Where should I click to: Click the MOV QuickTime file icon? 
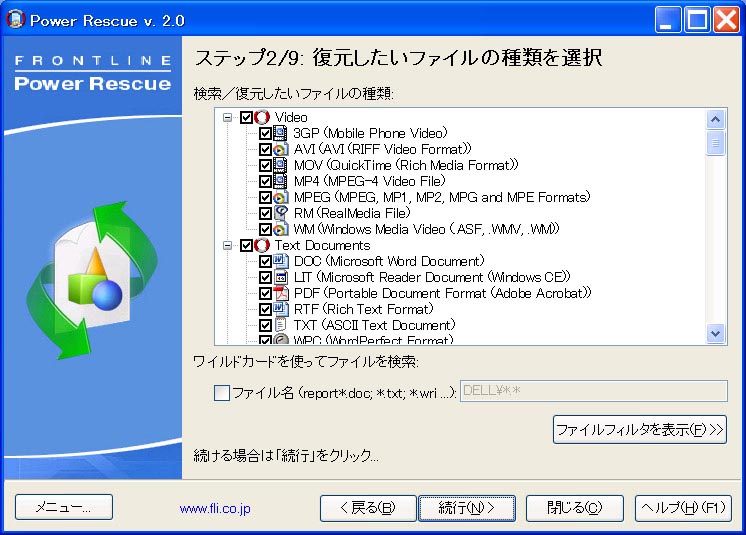click(281, 165)
